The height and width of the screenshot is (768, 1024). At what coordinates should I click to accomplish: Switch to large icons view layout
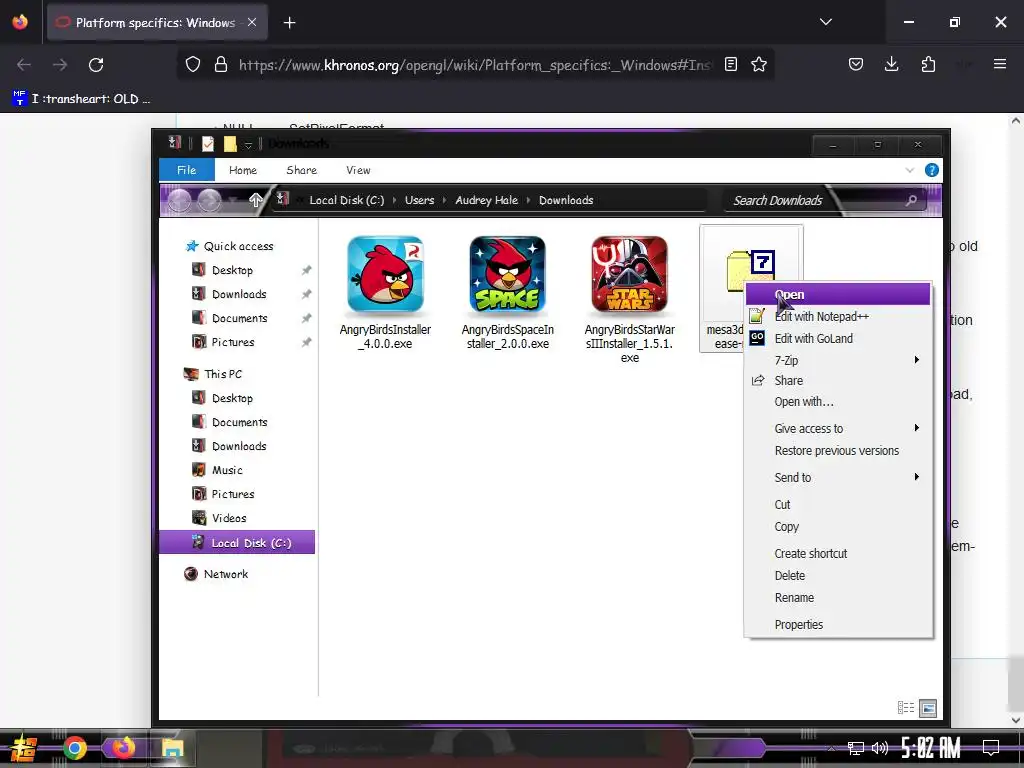pyautogui.click(x=928, y=708)
